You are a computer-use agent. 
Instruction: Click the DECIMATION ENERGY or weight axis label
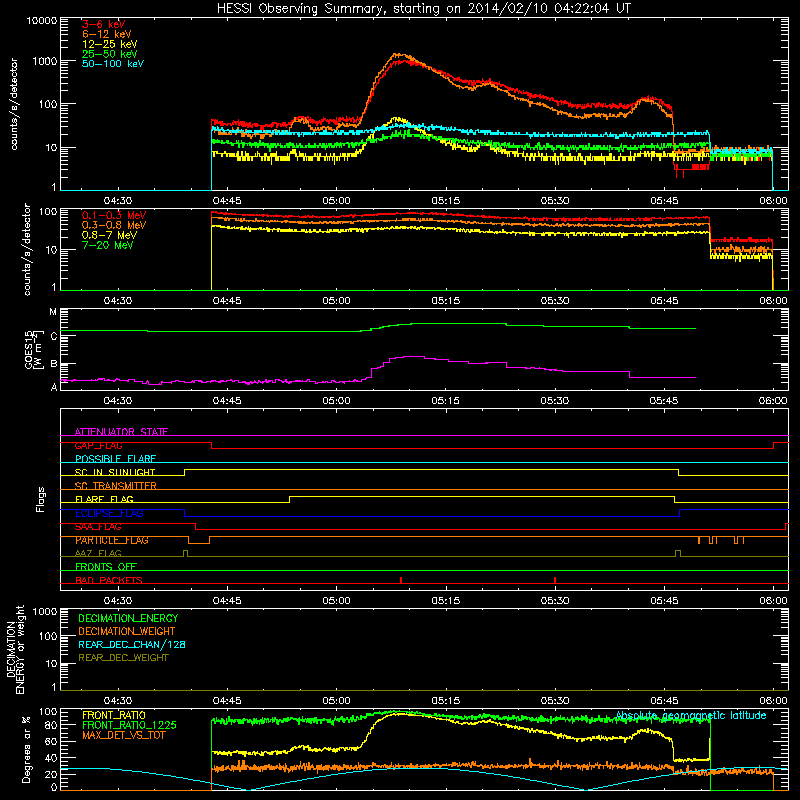tap(15, 649)
